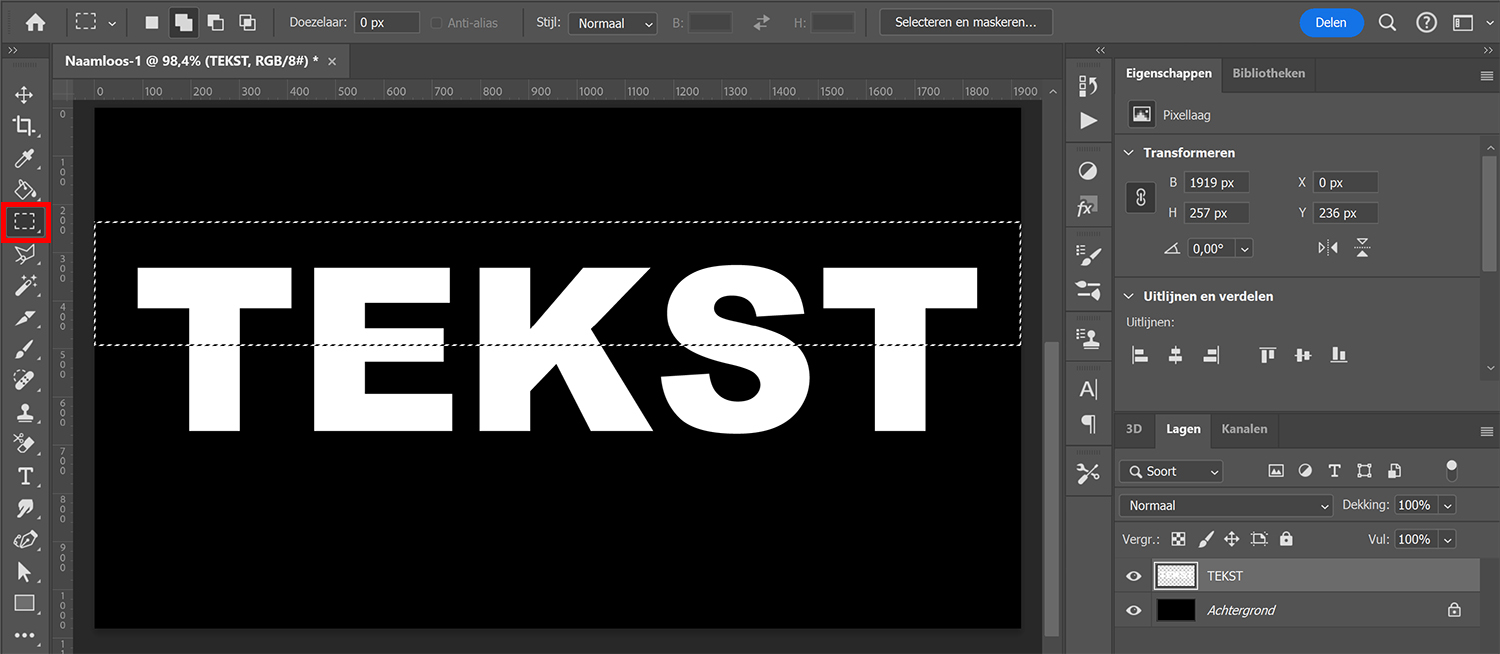
Task: Switch to the Bibliotheken tab
Action: pyautogui.click(x=1268, y=74)
